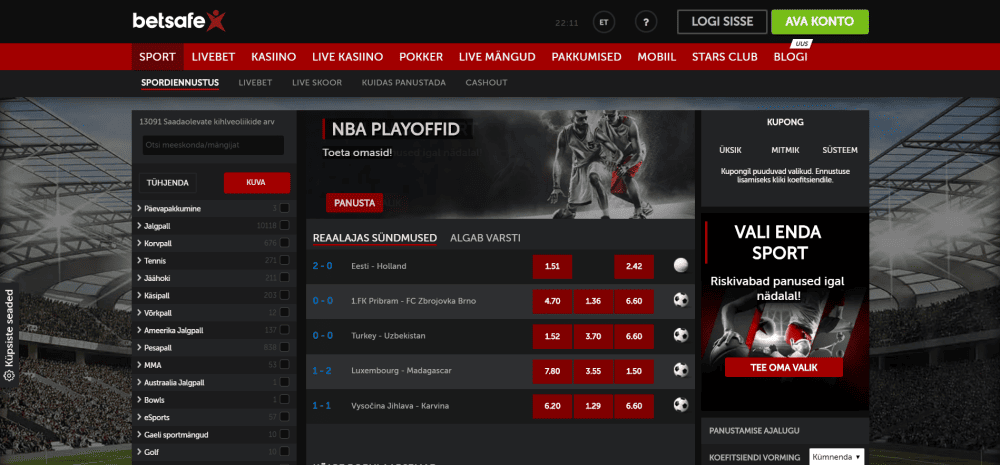Screen dimensions: 1000x465
Task: Tick the Võrkpall checkbox
Action: tap(284, 313)
